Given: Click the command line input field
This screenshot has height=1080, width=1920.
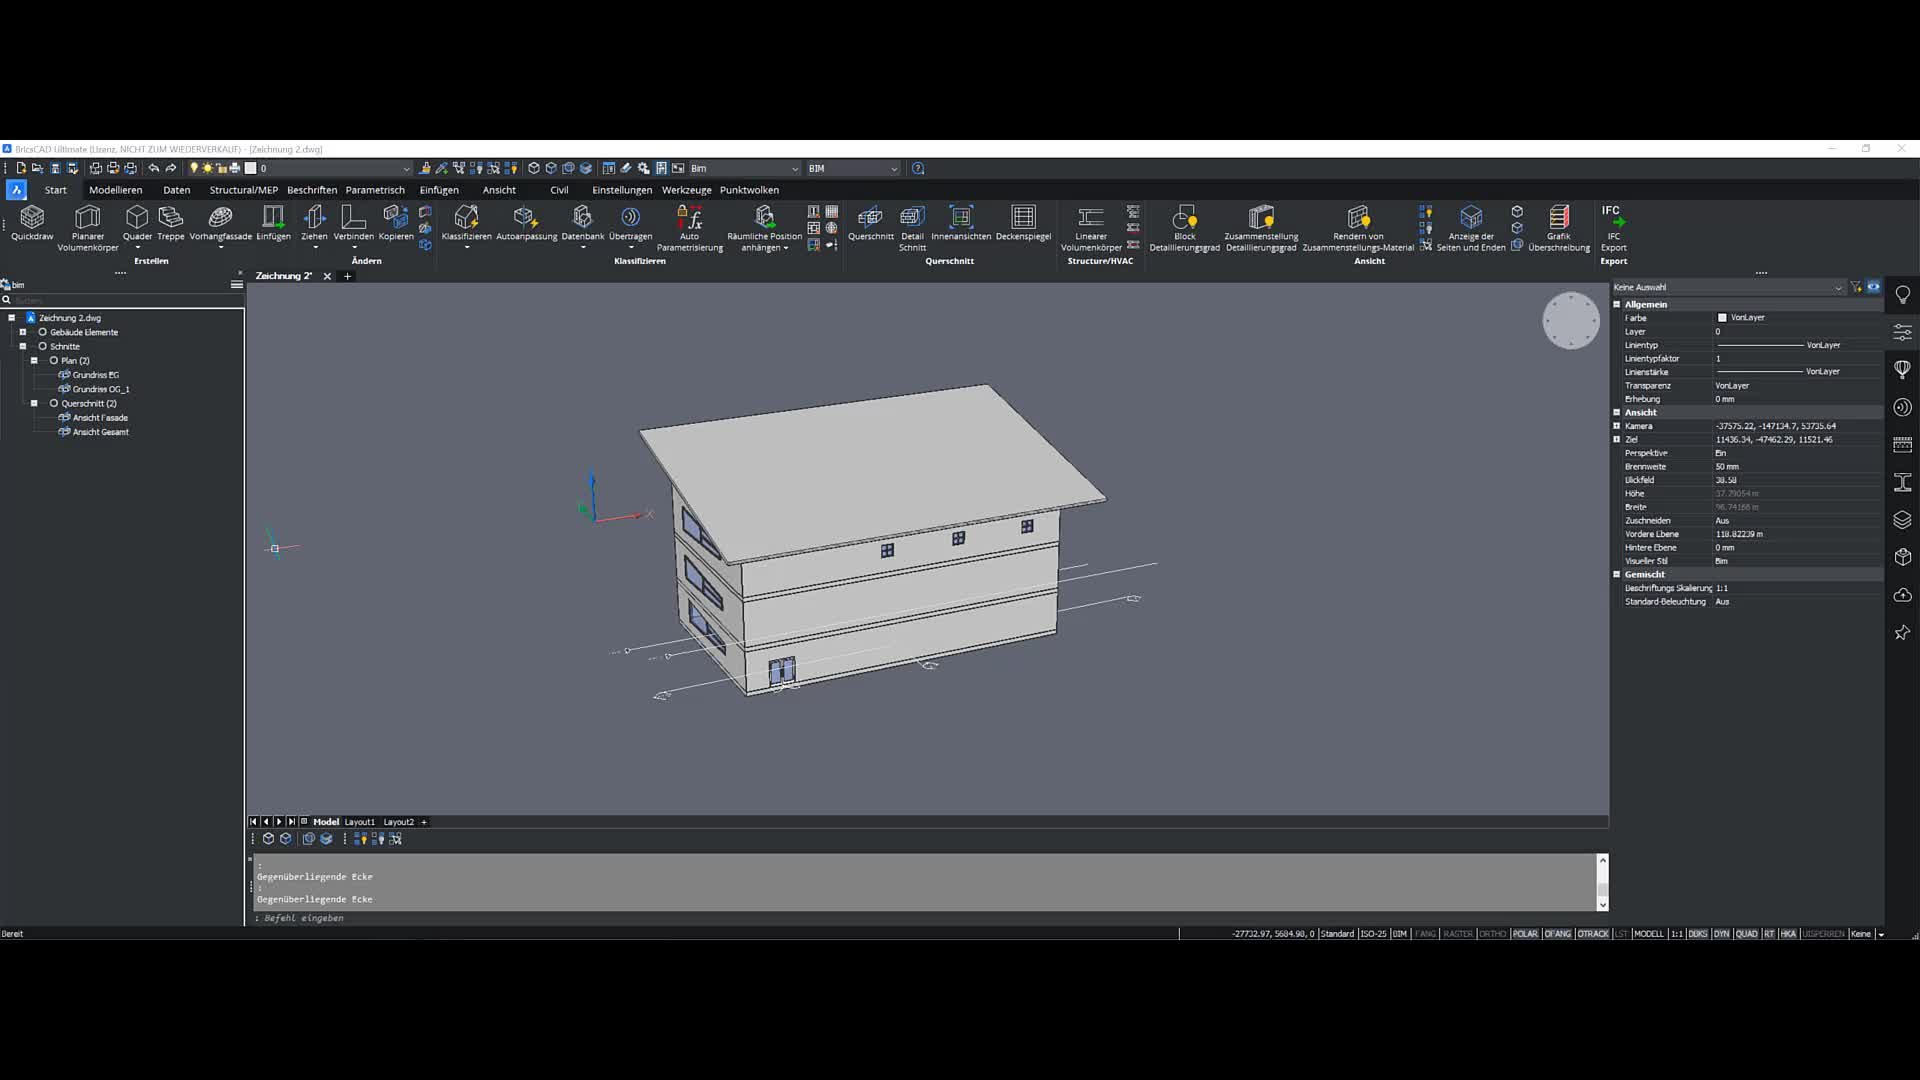Looking at the screenshot, I should tap(925, 918).
